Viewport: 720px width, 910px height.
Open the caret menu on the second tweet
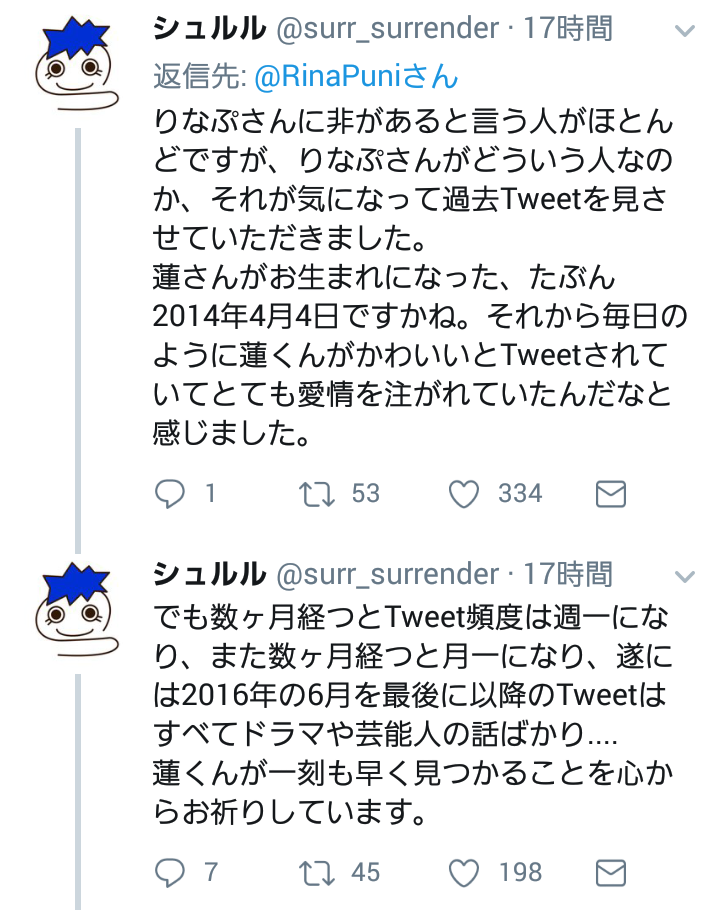(684, 575)
